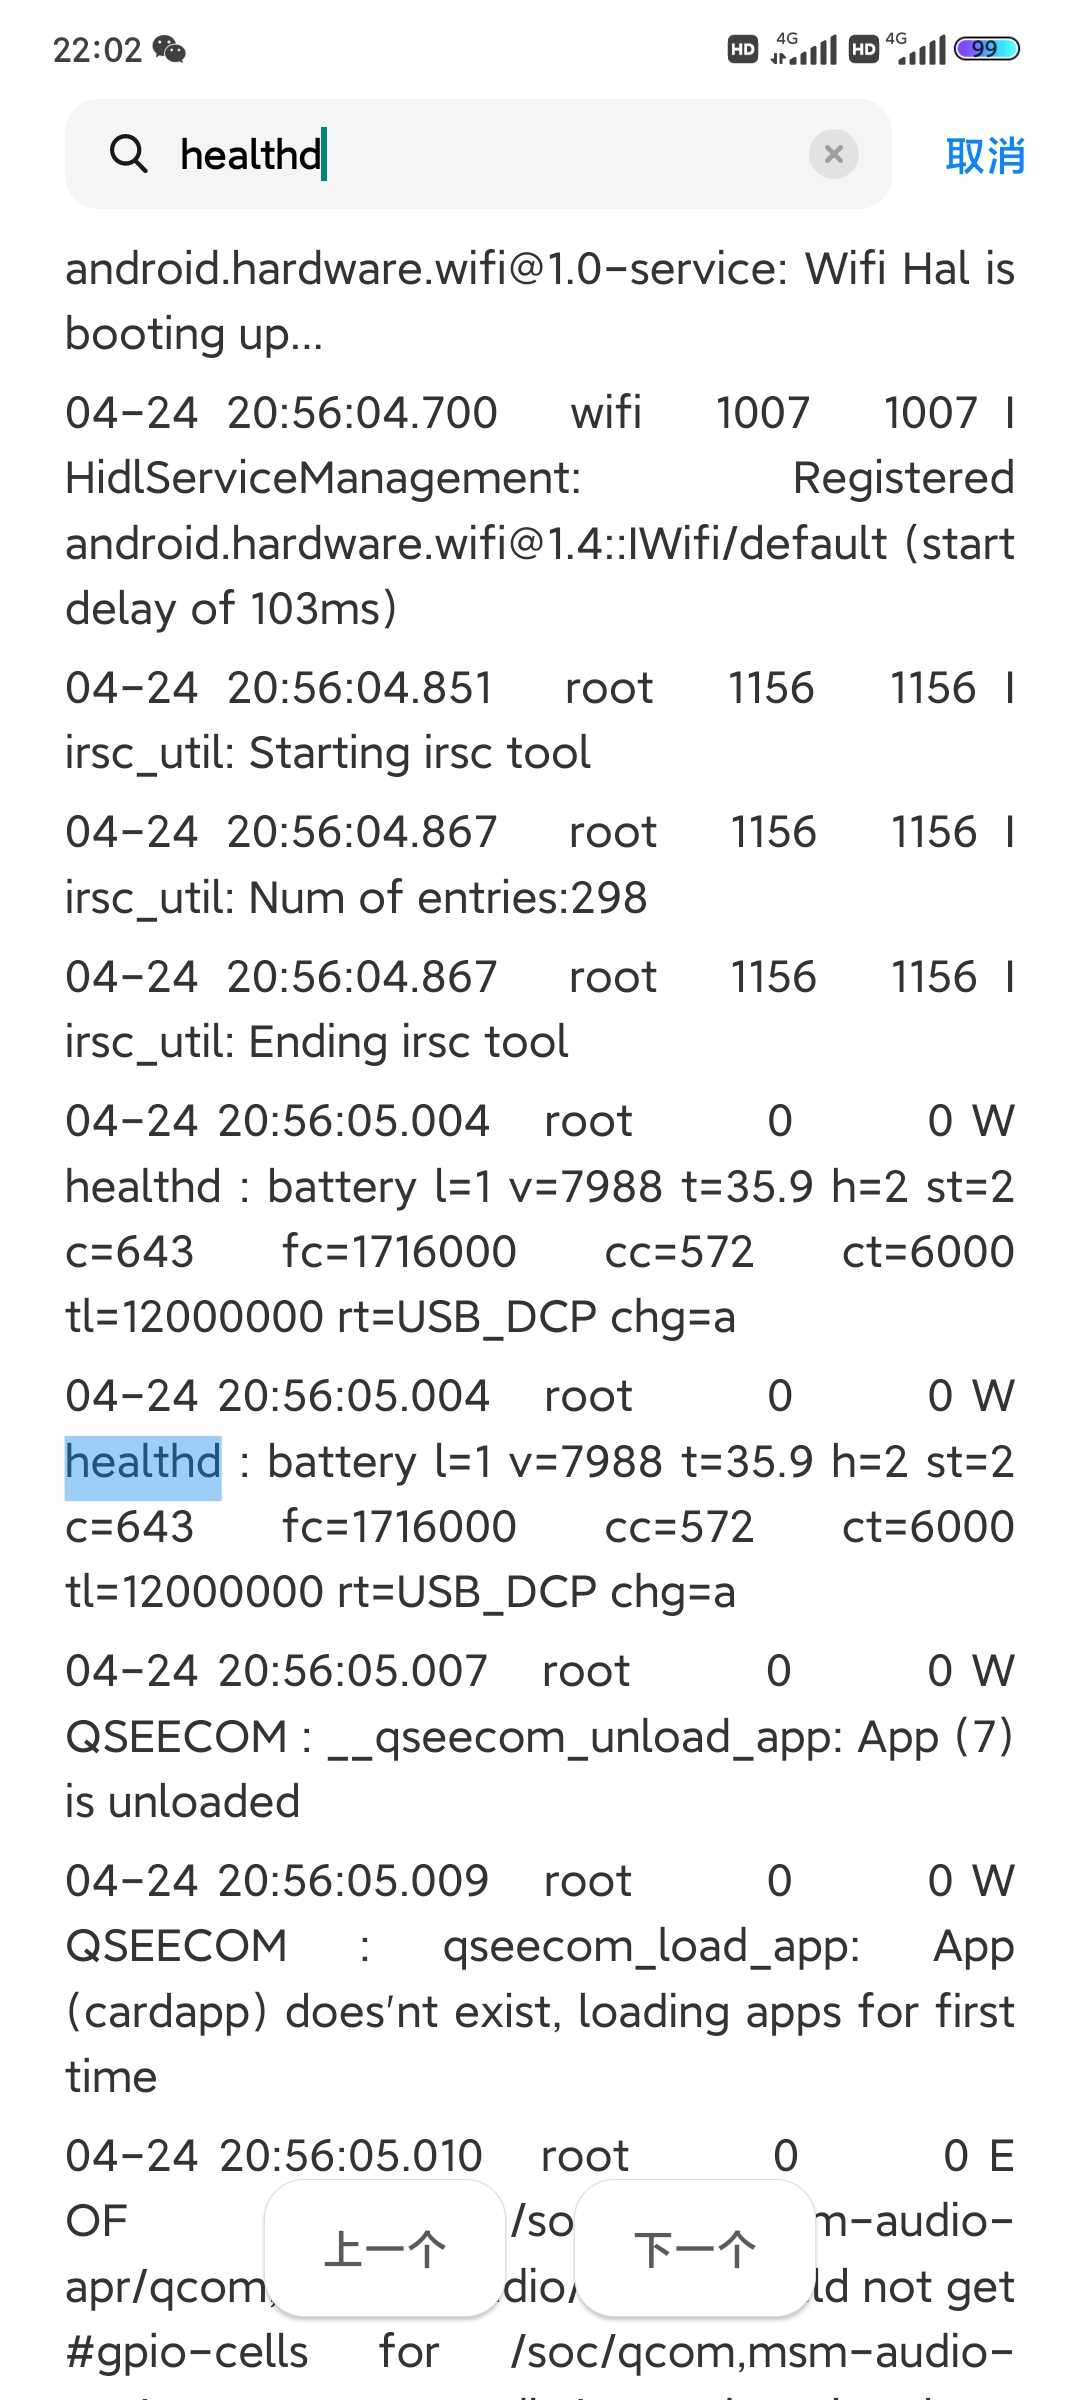Viewport: 1080px width, 2400px height.
Task: Tap the QSEECOM App (7) is unloaded line
Action: tap(540, 1736)
